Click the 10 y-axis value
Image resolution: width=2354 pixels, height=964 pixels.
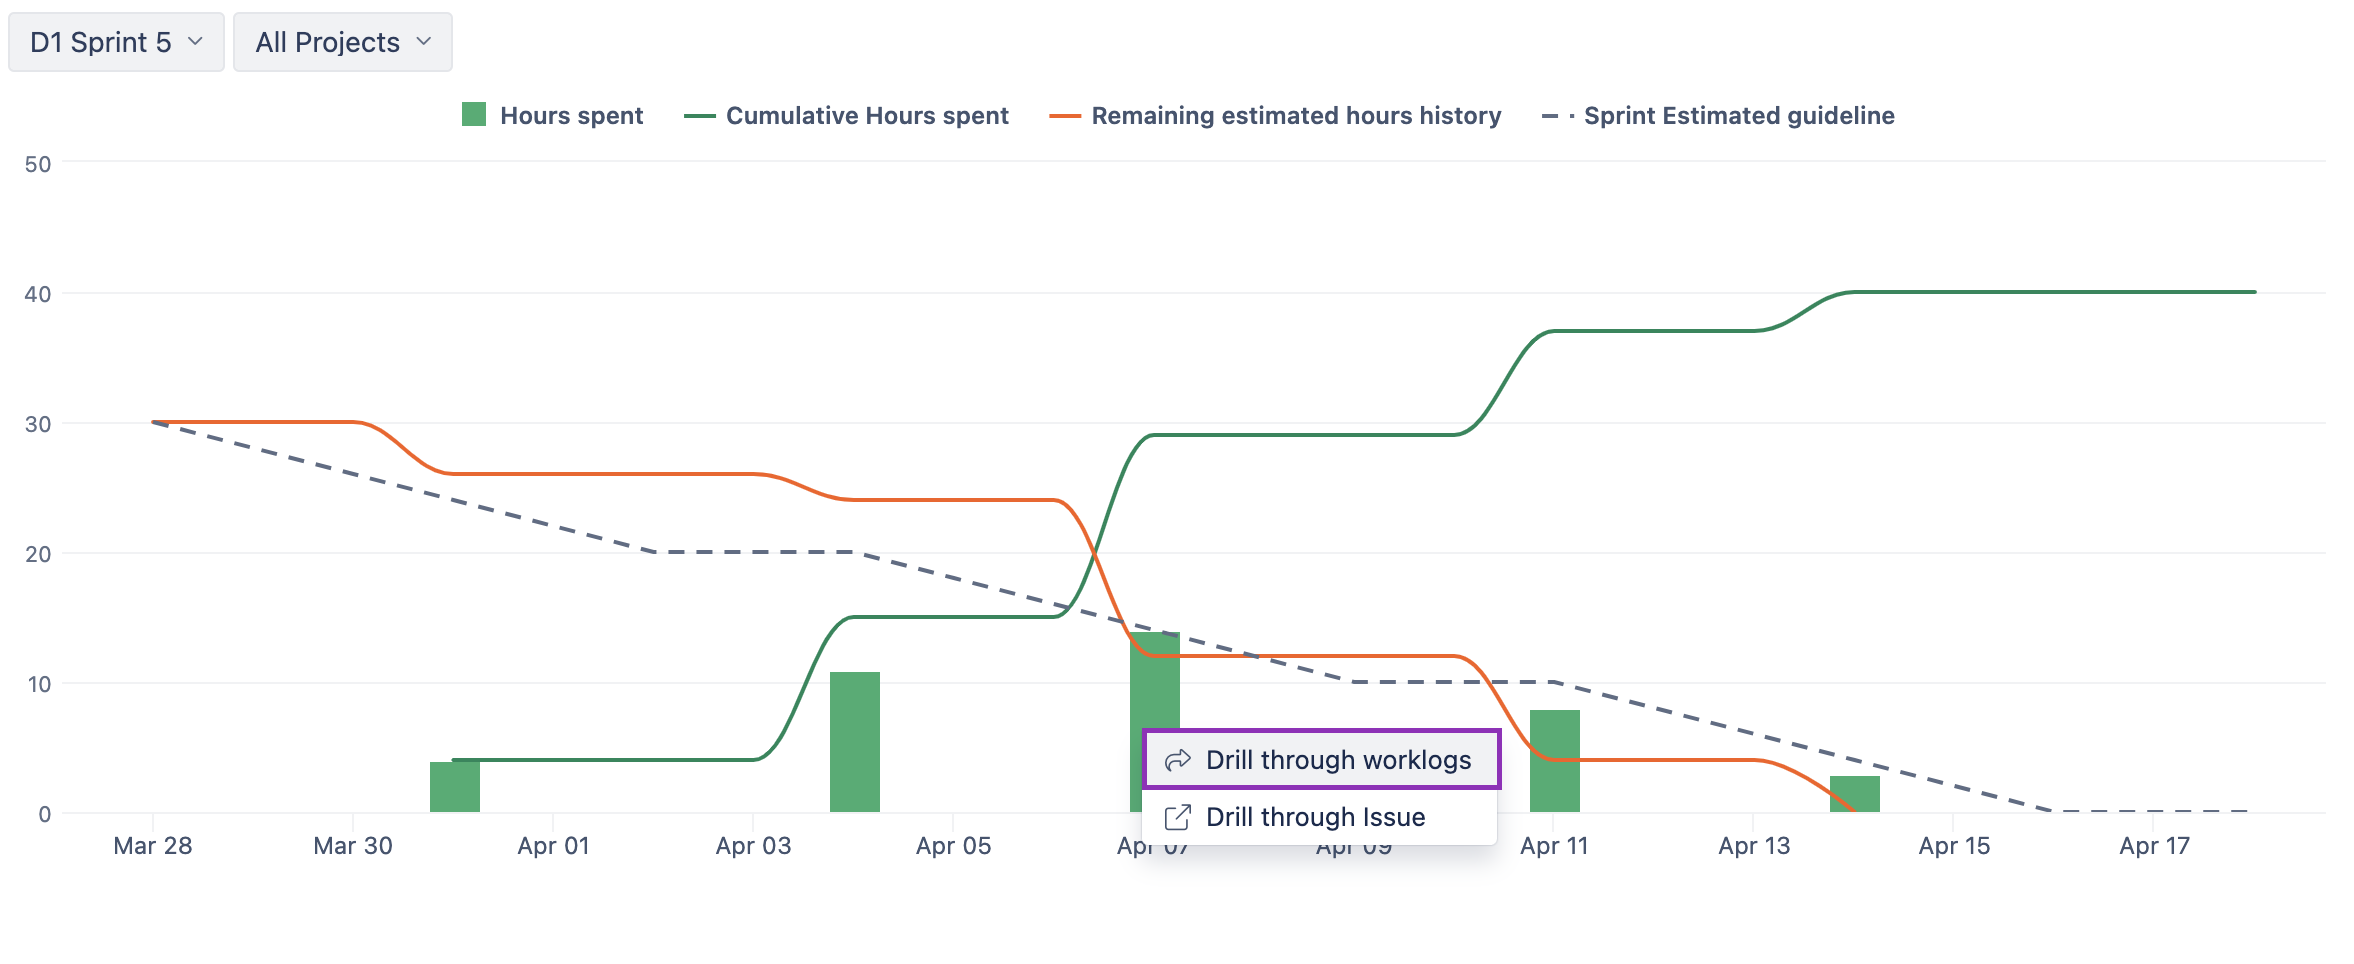(x=38, y=684)
